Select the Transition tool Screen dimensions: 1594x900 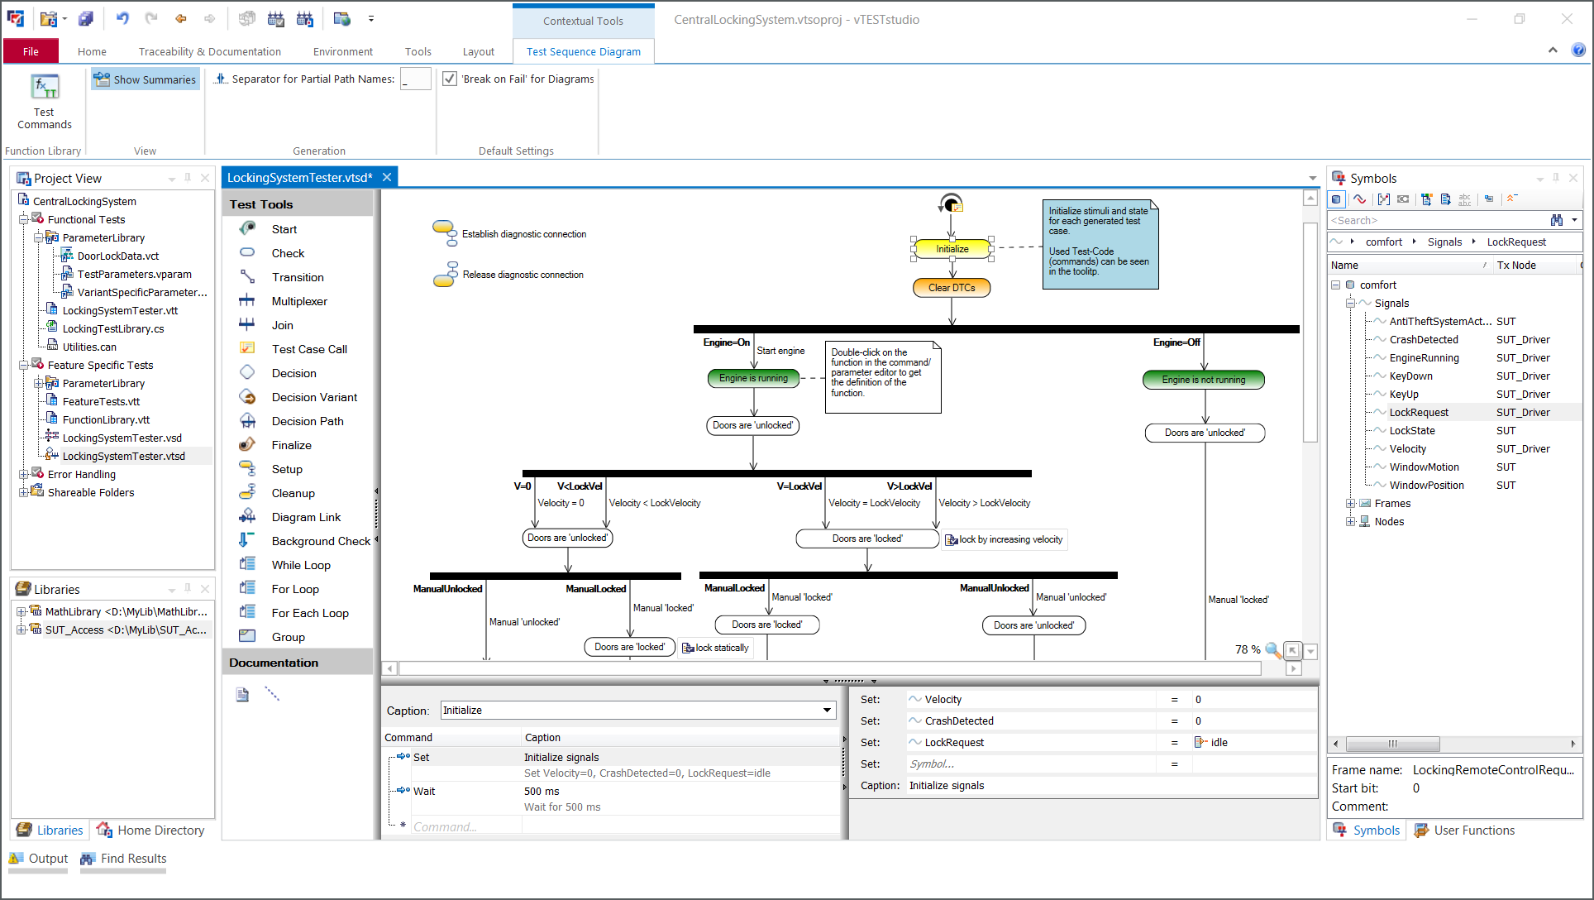coord(299,277)
